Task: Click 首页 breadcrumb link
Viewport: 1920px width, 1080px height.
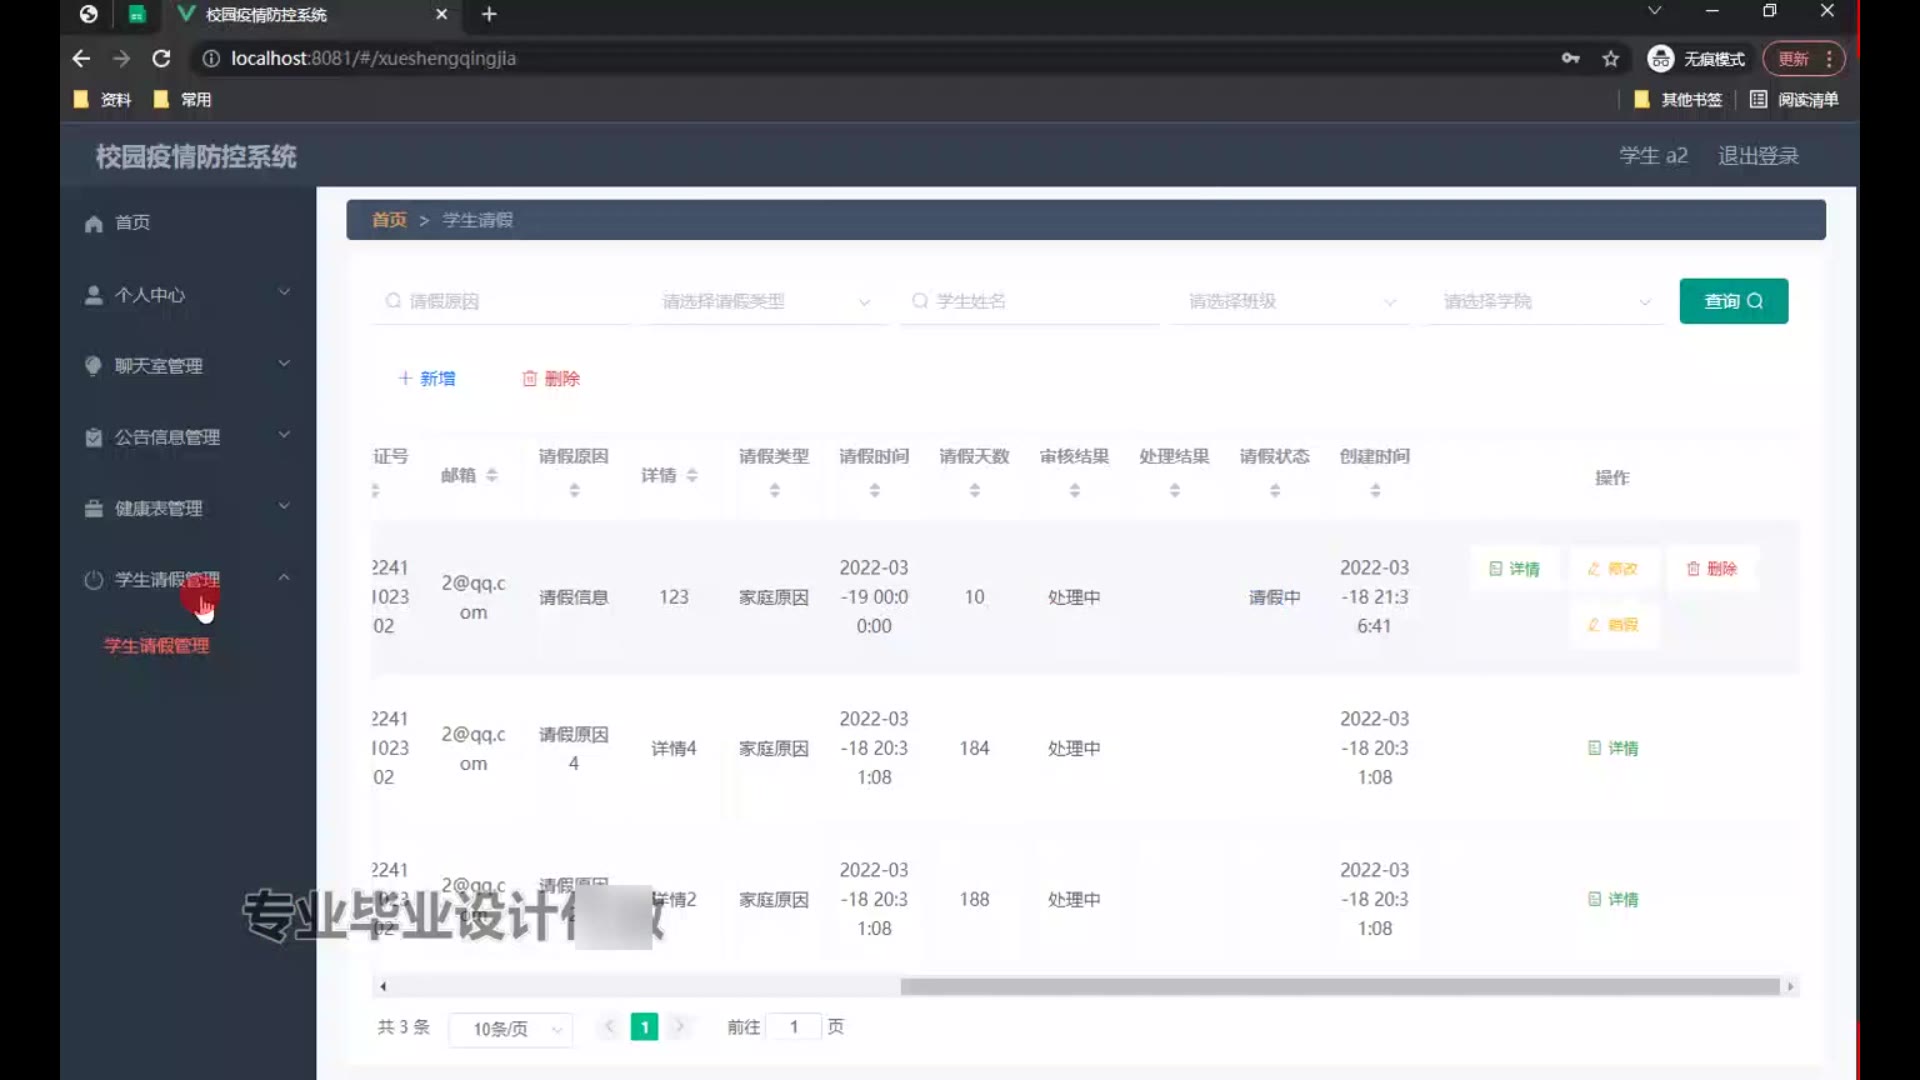Action: click(389, 220)
